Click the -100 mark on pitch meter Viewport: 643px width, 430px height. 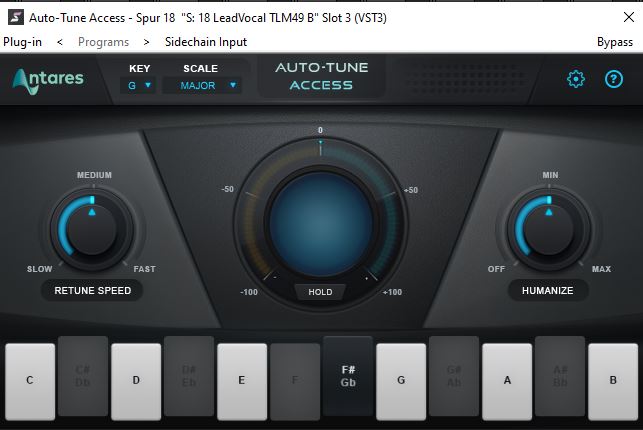pos(249,292)
